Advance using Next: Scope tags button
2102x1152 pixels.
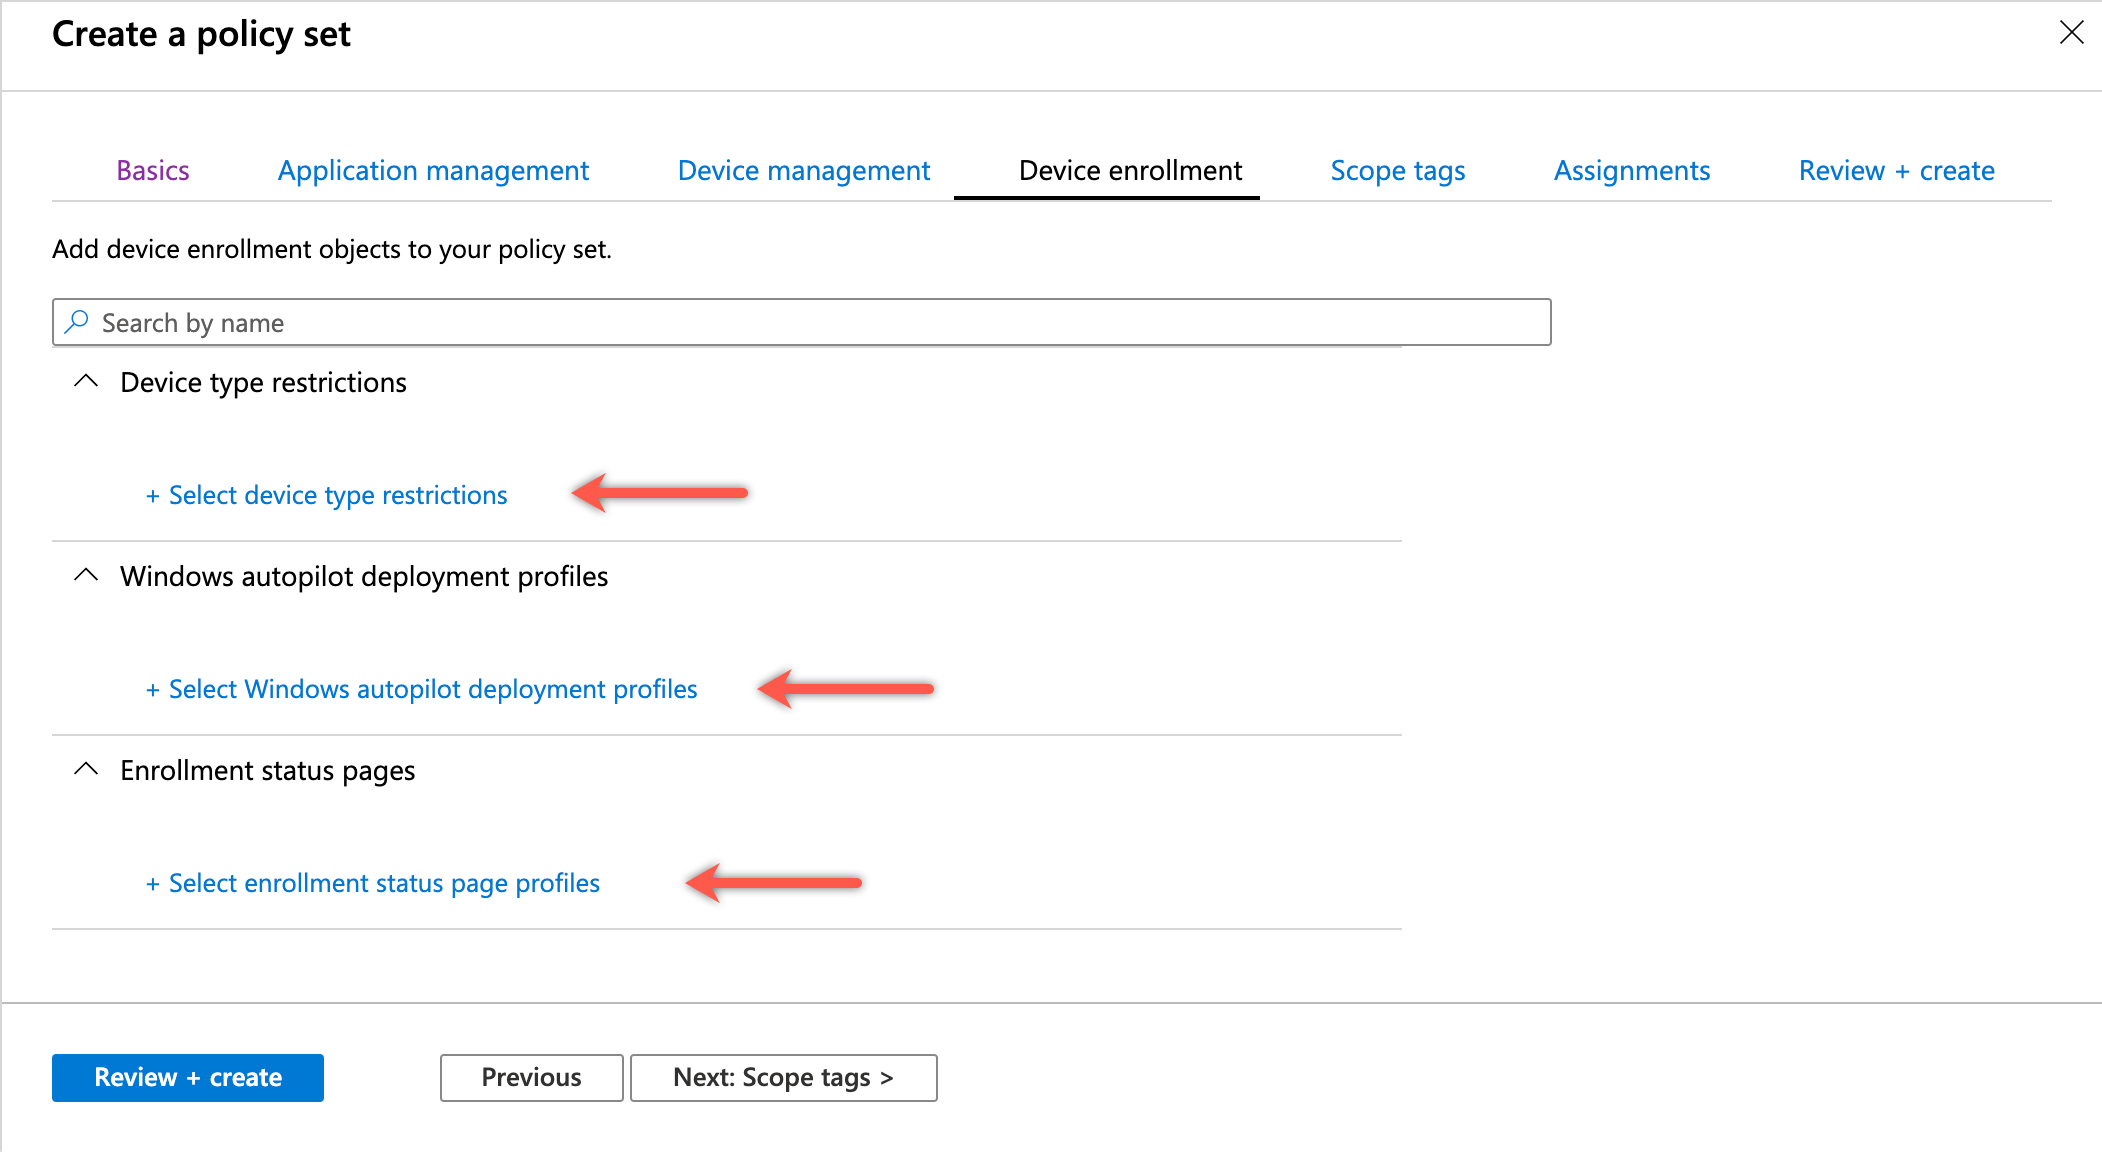pos(783,1077)
